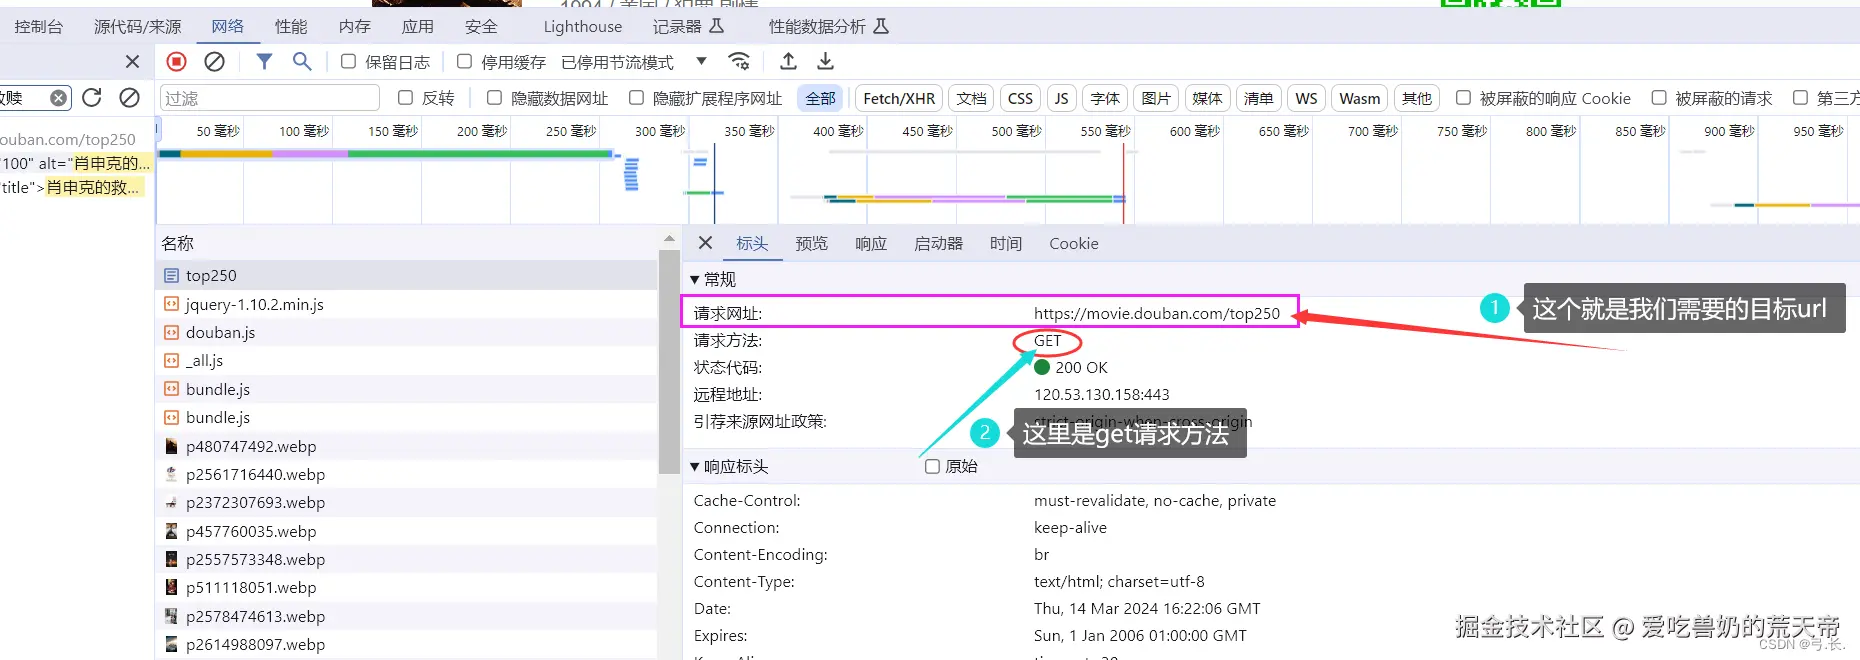The image size is (1860, 660).
Task: Open the 性能 tab
Action: coord(291,27)
